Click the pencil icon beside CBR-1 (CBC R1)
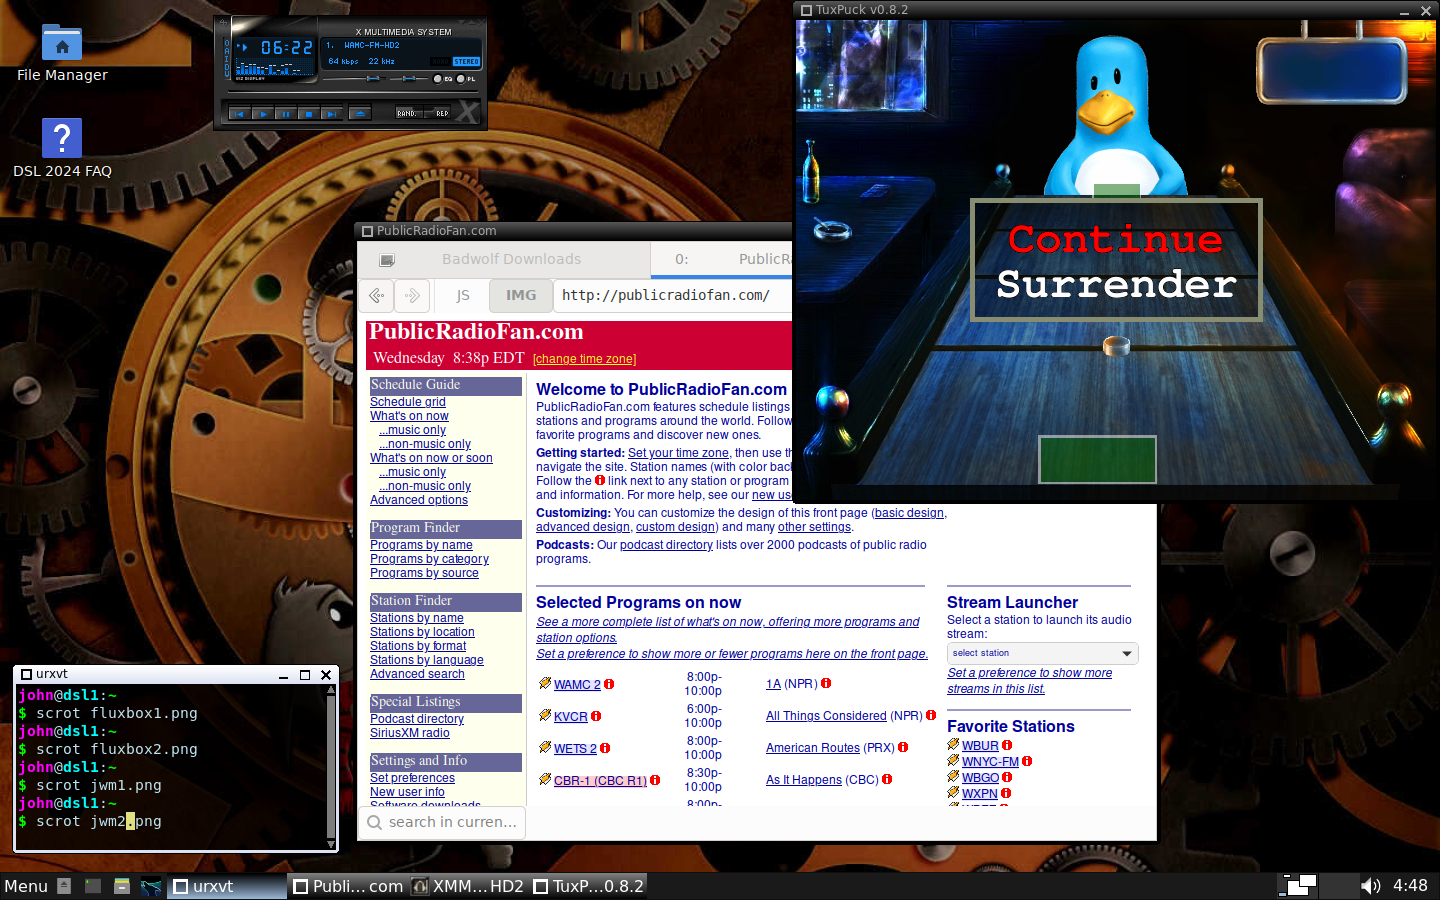1440x900 pixels. [545, 779]
